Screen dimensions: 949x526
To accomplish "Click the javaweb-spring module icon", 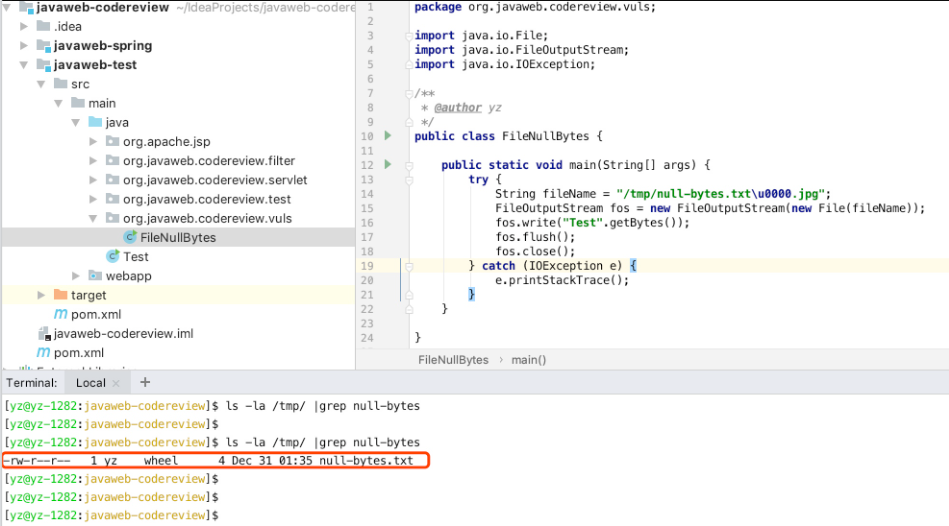I will coord(43,45).
